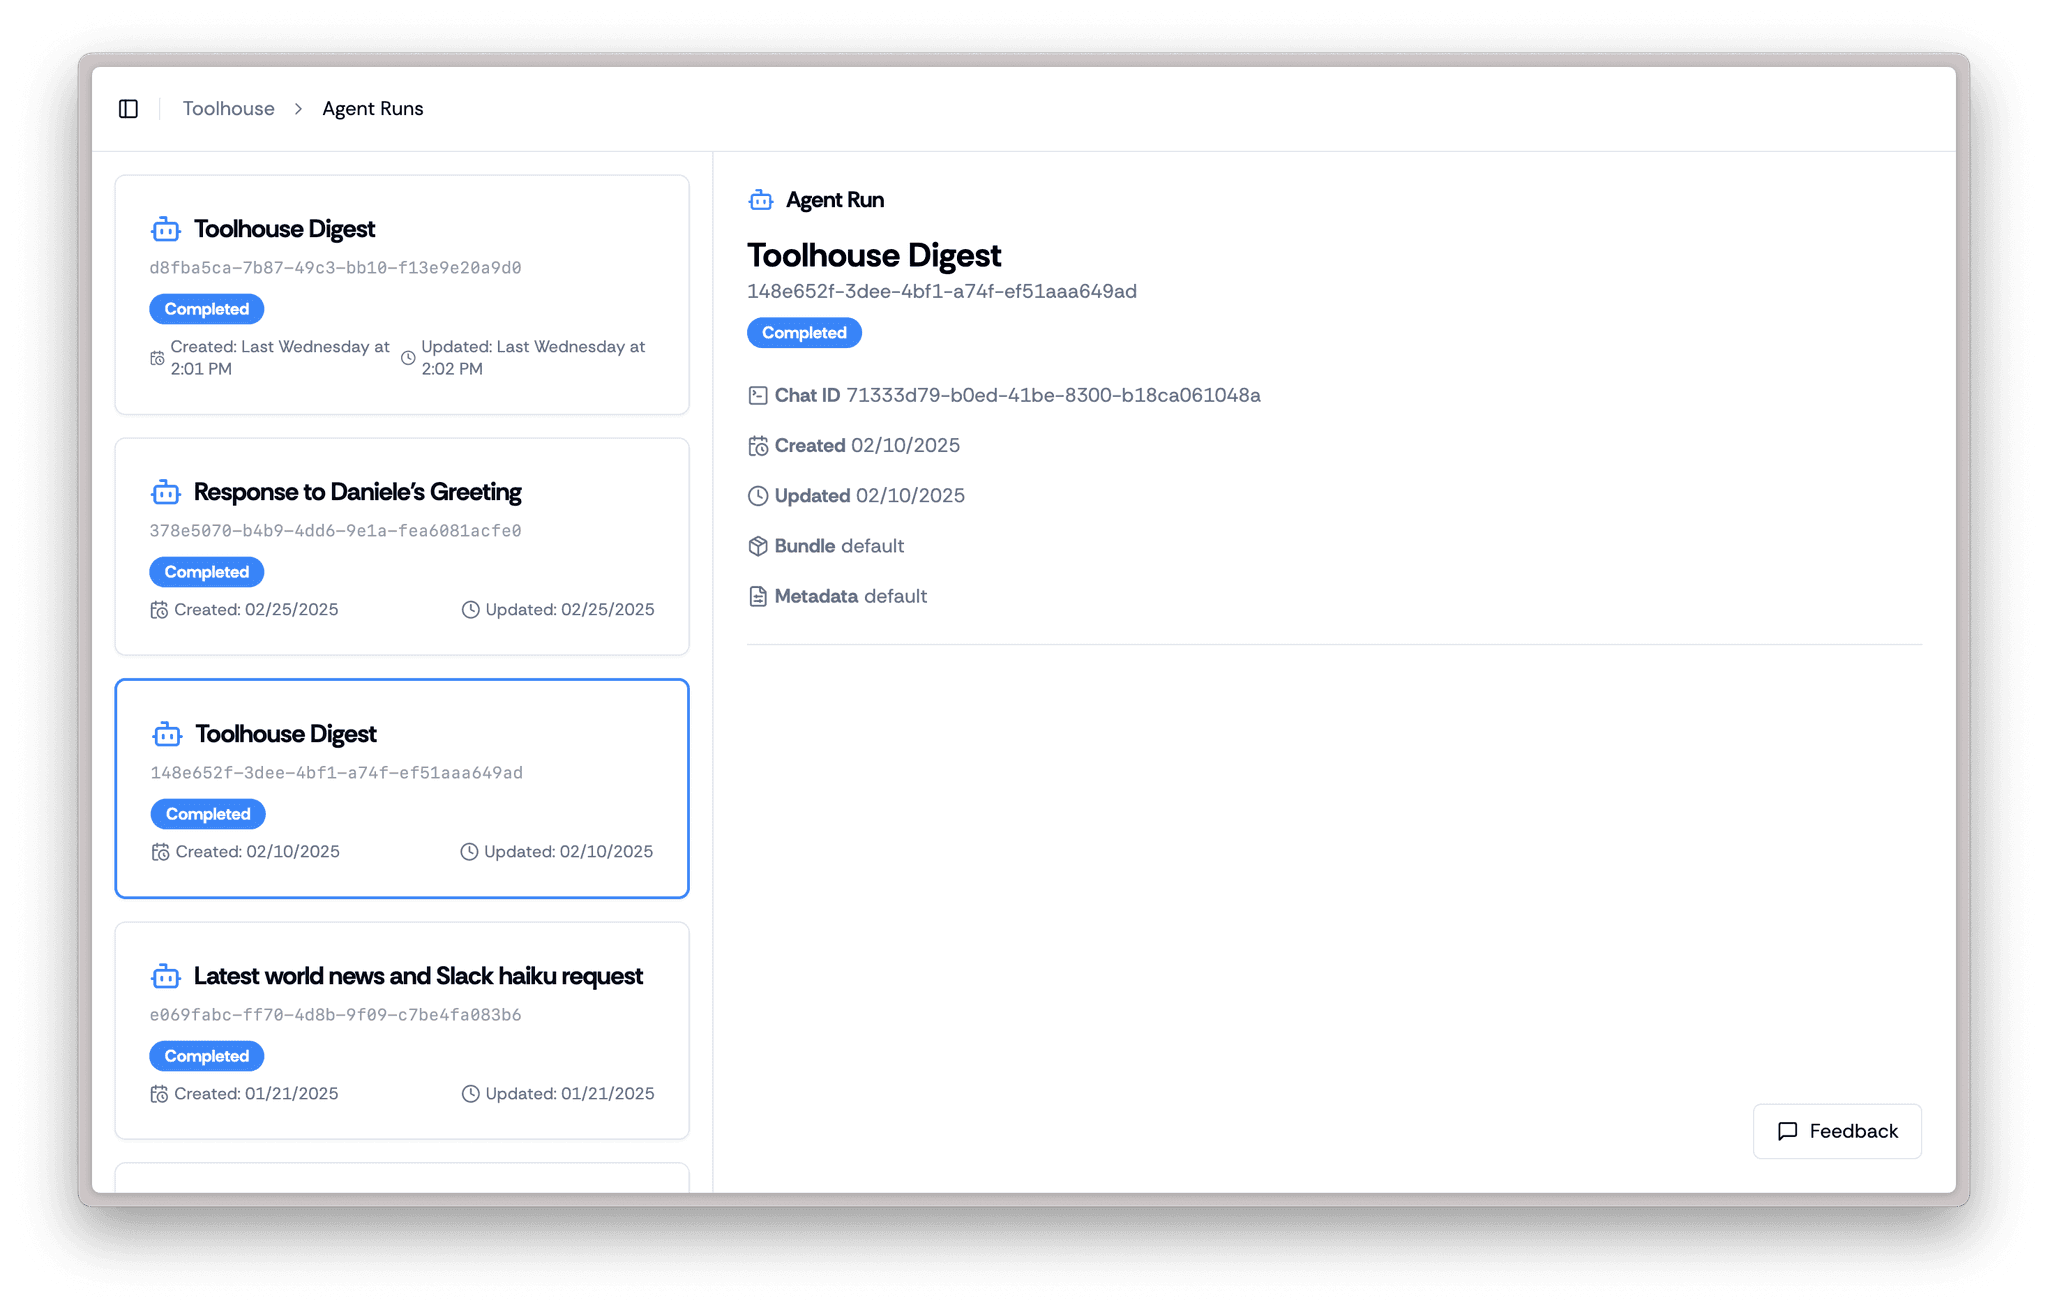Click the clock icon next to Updated 02/10/2025
This screenshot has width=2048, height=1310.
[758, 495]
